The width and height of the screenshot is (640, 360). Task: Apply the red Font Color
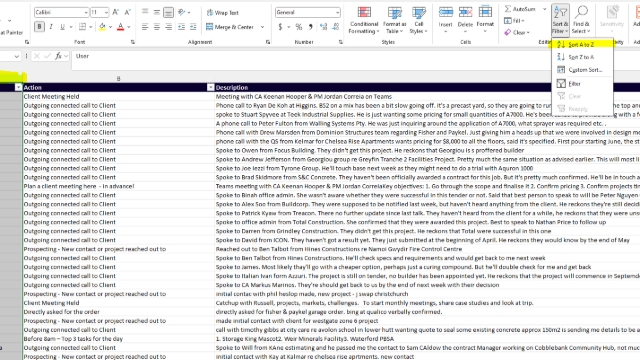[x=120, y=27]
